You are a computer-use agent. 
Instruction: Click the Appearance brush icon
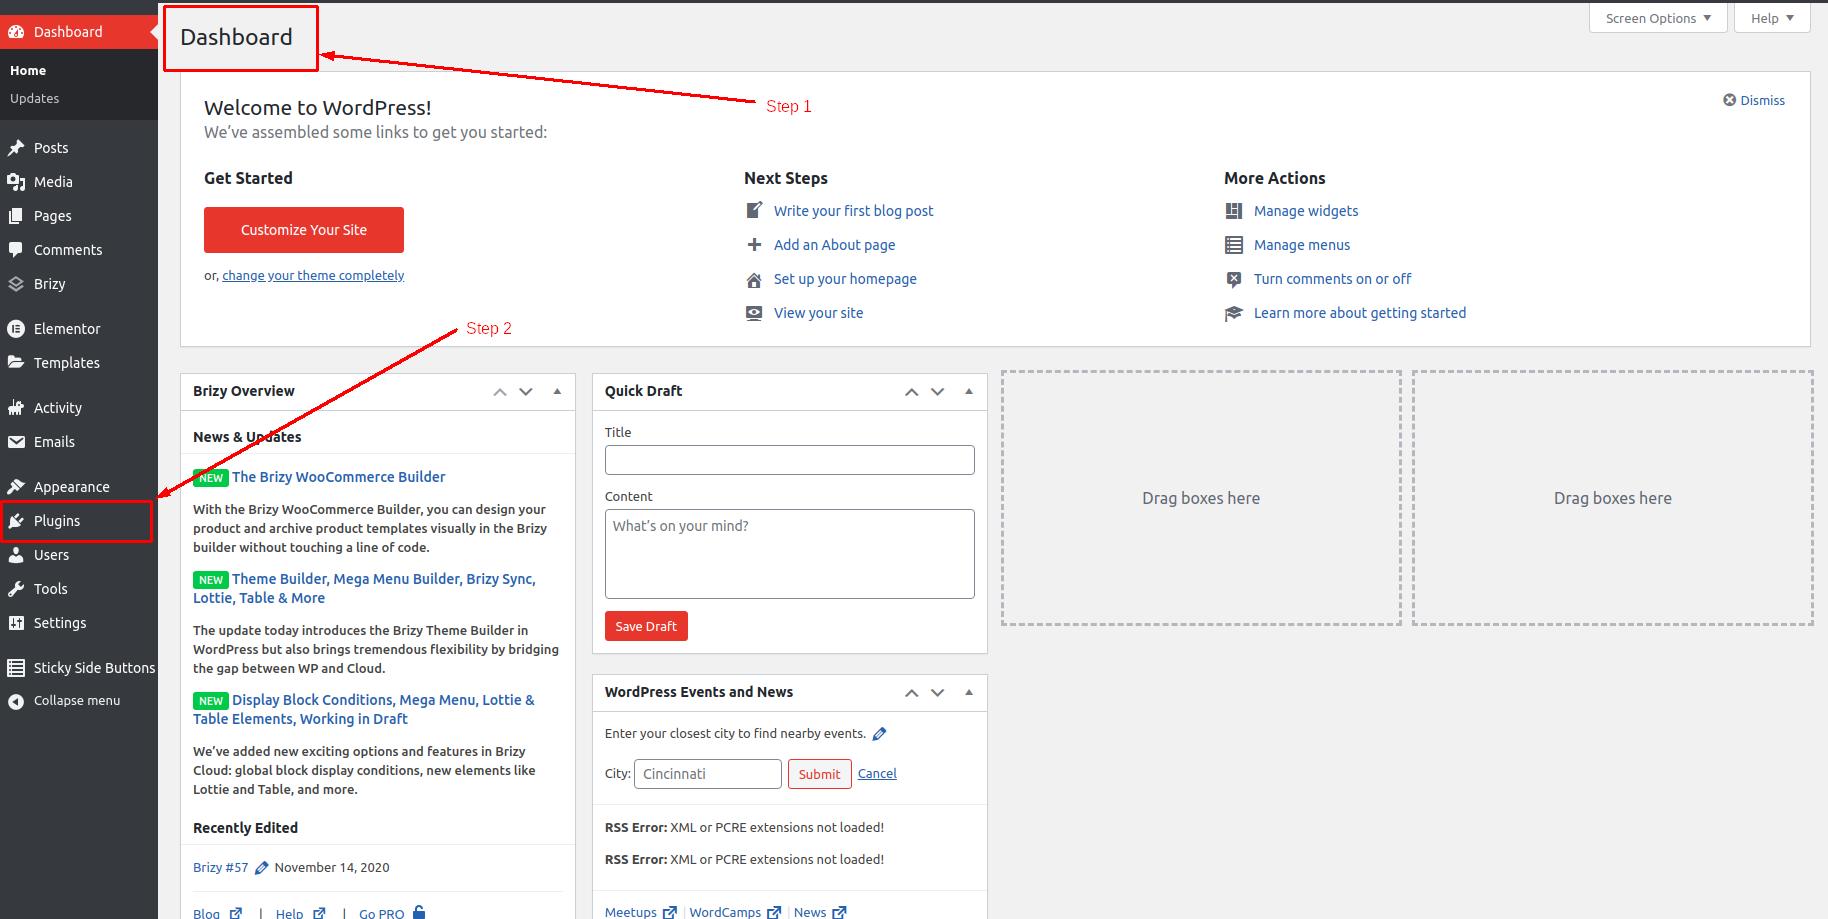tap(16, 487)
